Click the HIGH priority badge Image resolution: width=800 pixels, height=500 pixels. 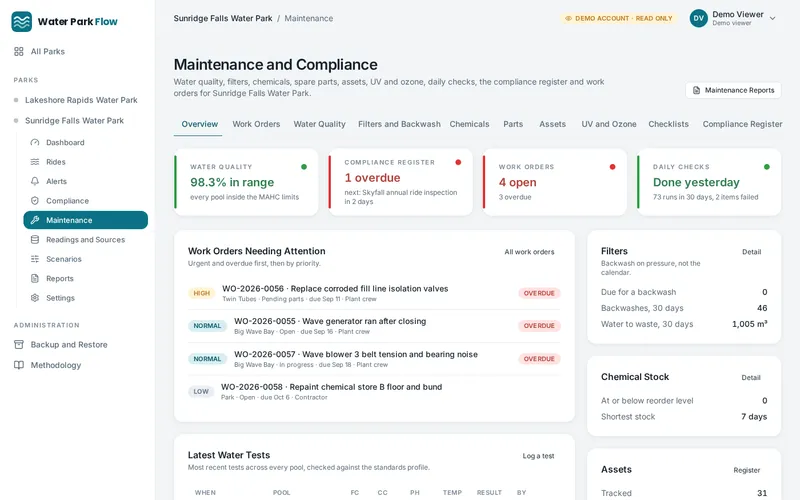pos(202,293)
